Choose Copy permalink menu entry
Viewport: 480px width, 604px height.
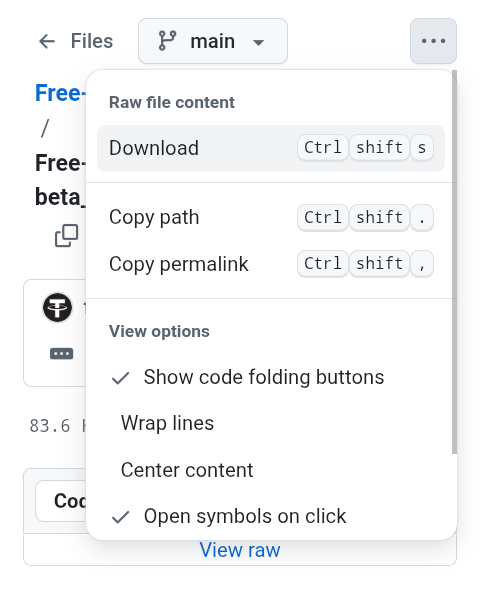[x=271, y=264]
